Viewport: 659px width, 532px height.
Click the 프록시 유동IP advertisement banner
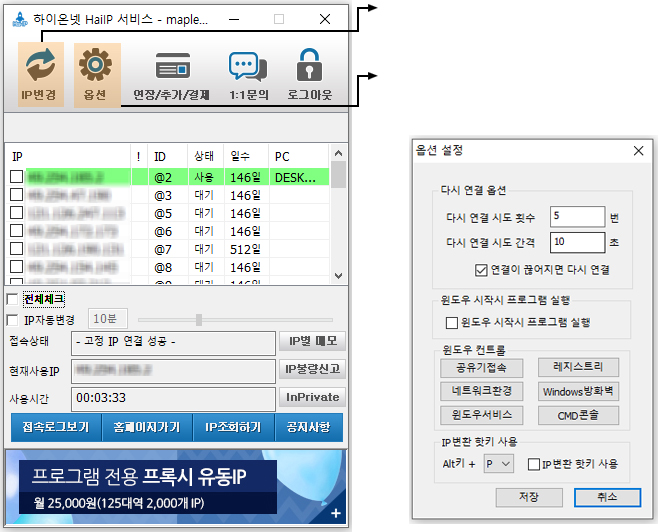[176, 487]
